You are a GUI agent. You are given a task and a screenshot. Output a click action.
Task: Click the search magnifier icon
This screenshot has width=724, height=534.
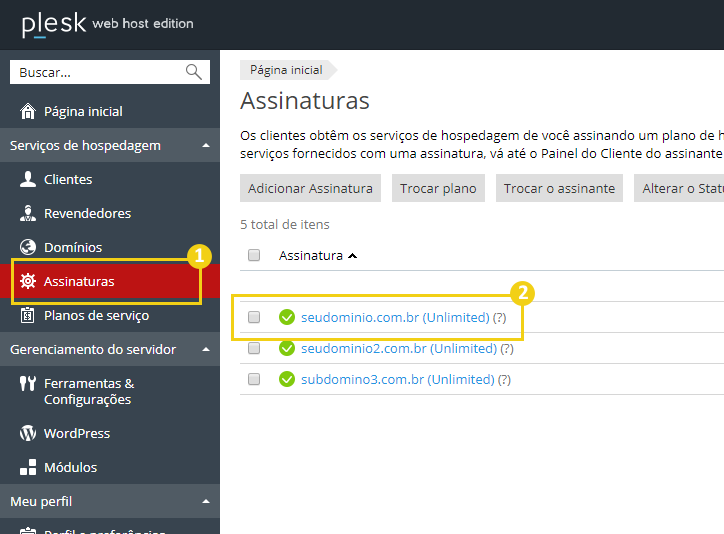(x=193, y=72)
